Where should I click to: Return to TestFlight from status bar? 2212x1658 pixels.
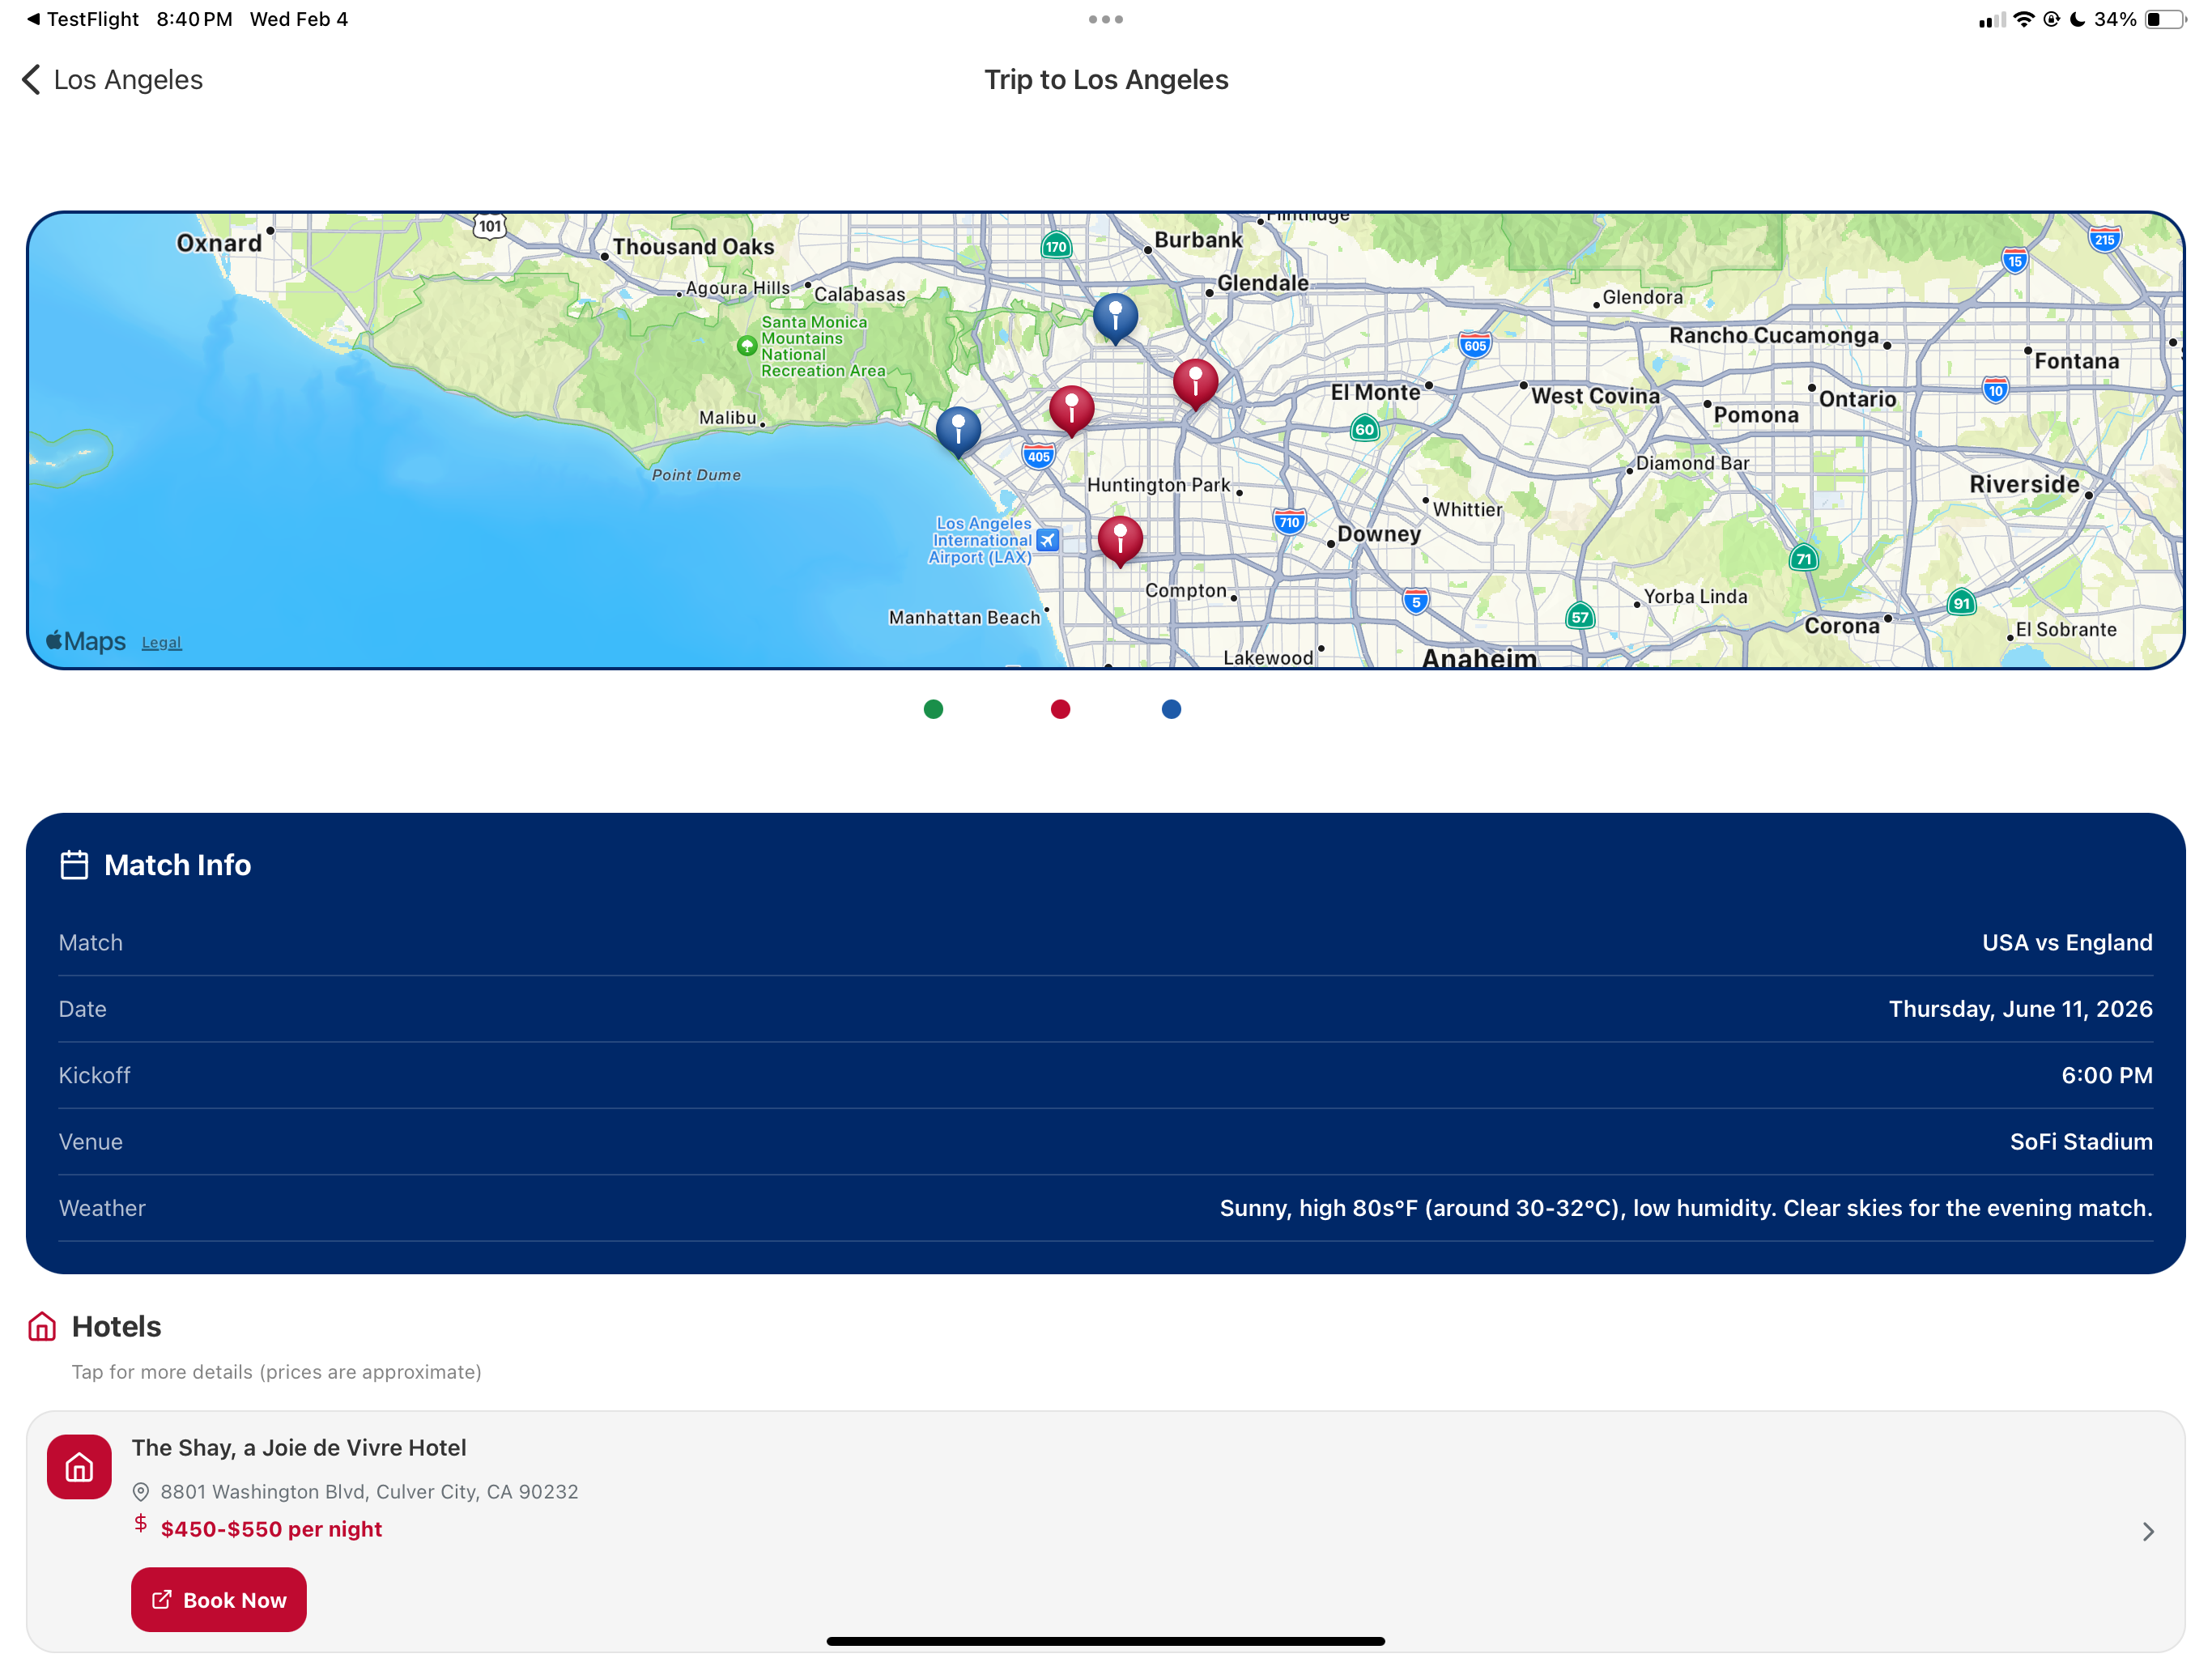(82, 19)
